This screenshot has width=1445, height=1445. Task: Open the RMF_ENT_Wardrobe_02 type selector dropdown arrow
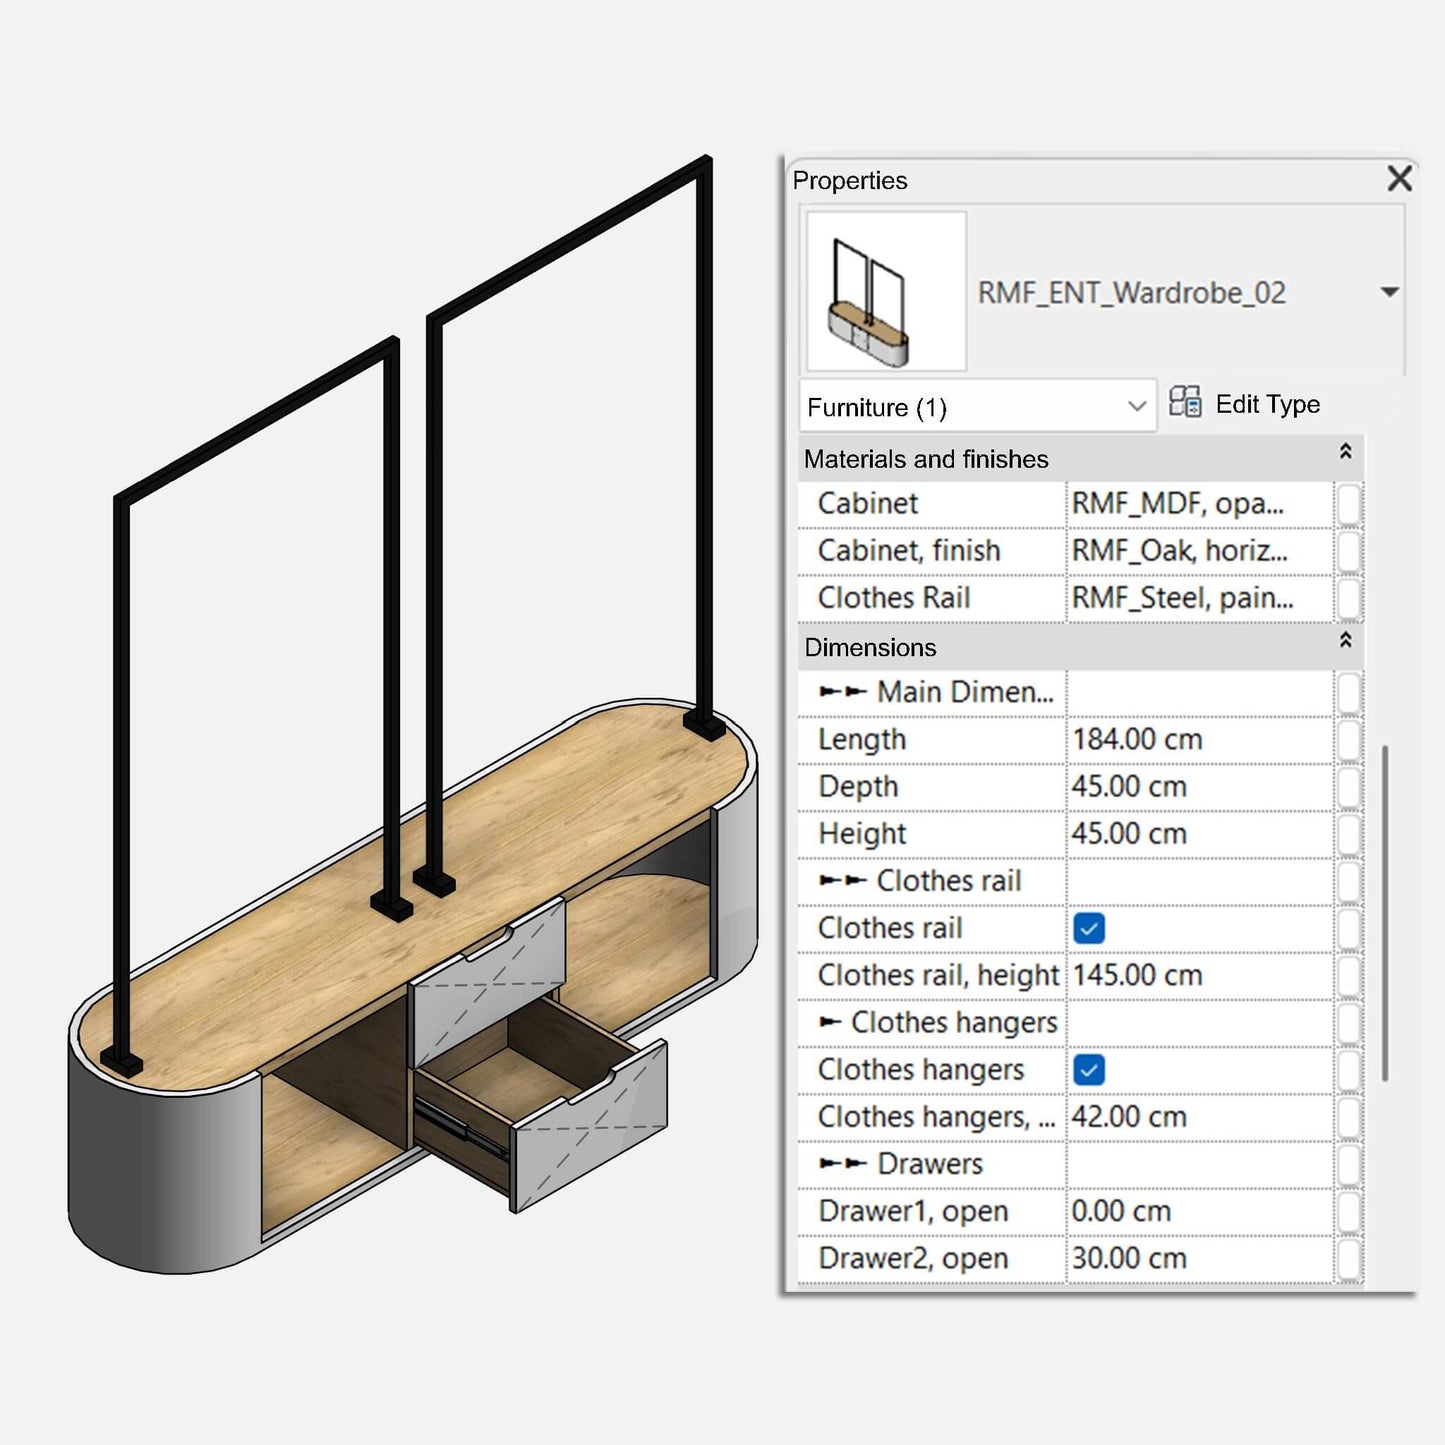pyautogui.click(x=1390, y=292)
